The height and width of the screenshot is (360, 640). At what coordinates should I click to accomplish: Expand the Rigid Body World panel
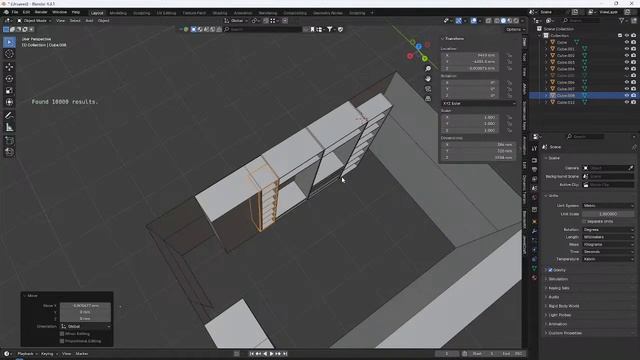coord(563,306)
